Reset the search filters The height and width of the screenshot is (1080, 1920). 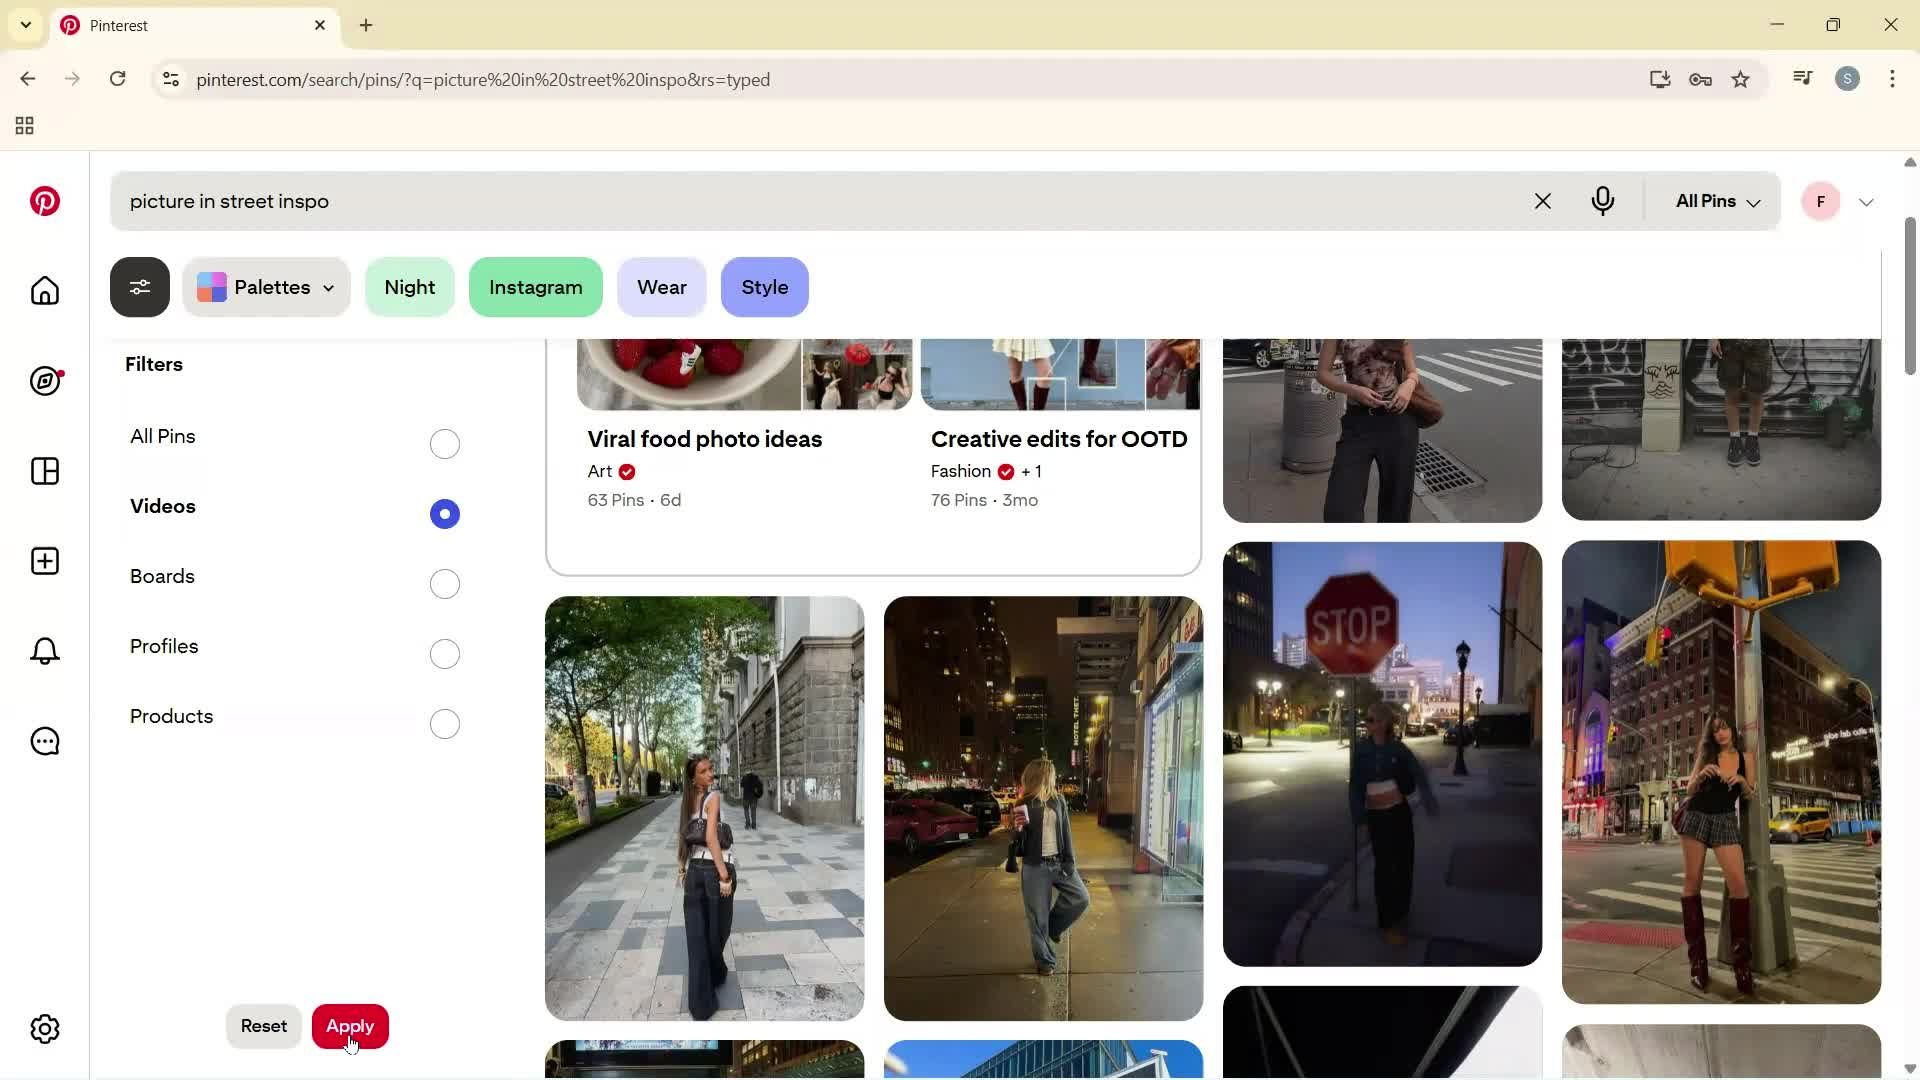[263, 1026]
